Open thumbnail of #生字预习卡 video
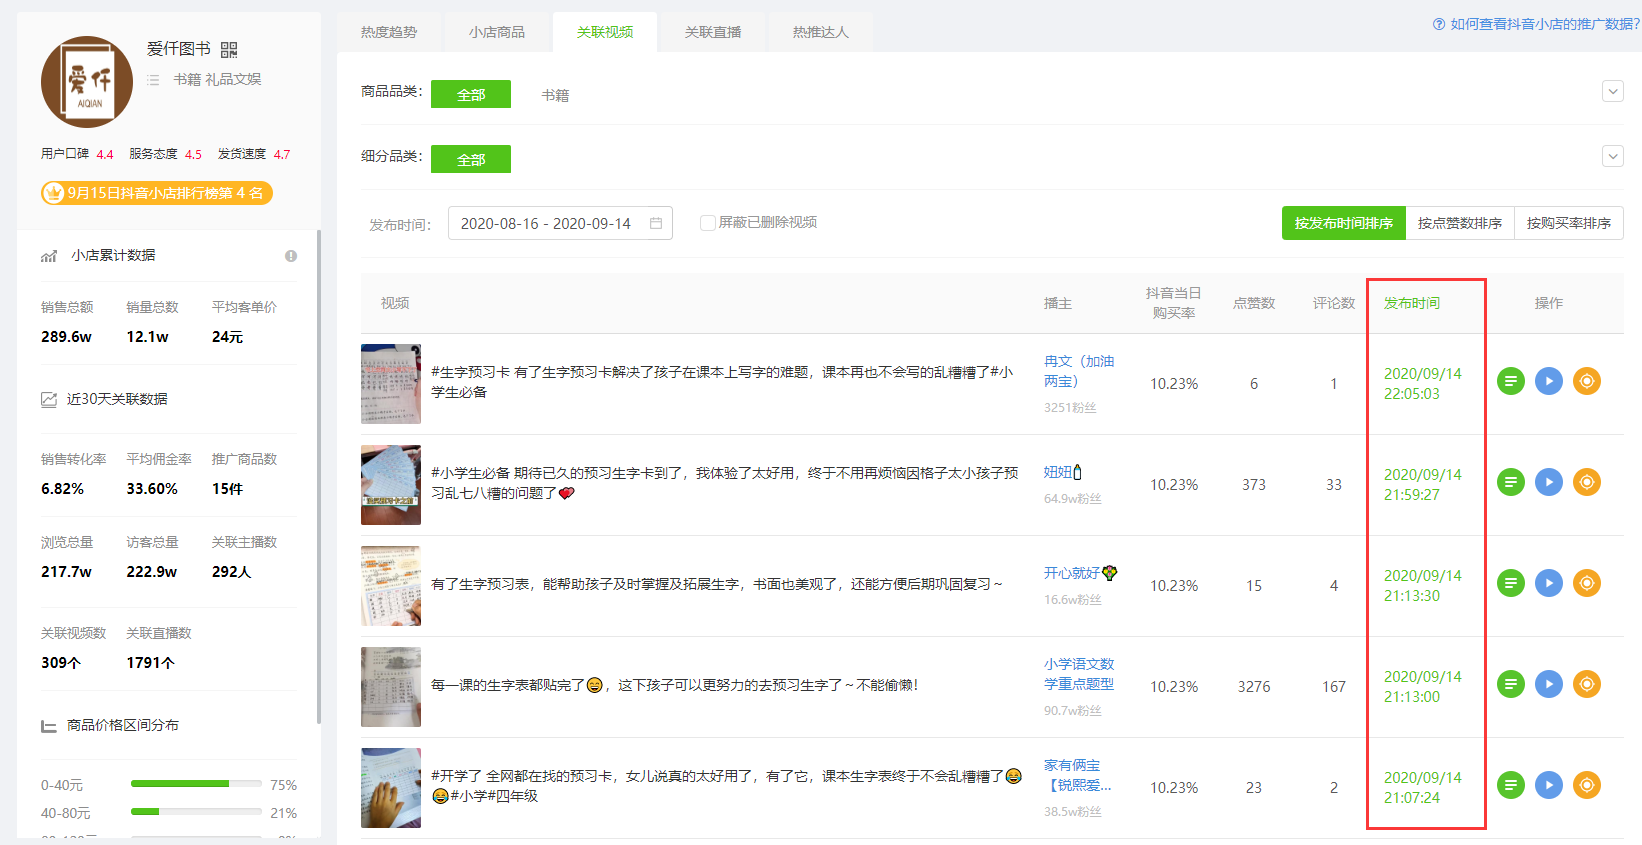Viewport: 1642px width, 845px height. (x=391, y=384)
